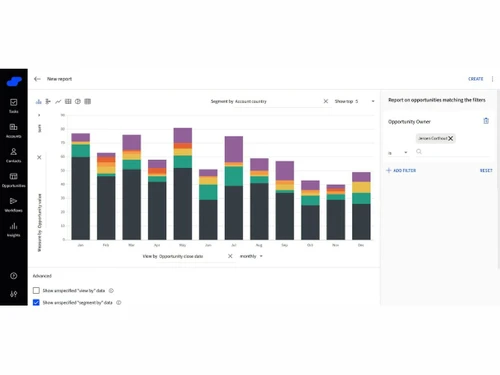This screenshot has height=375, width=500.
Task: Click RESET filters
Action: tap(486, 170)
